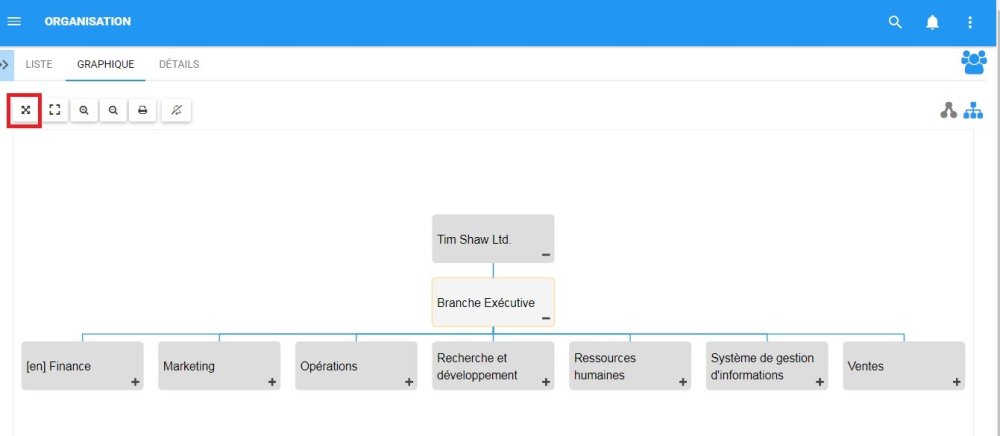Screen dimensions: 1000x436
Task: Switch to the LISTE tab
Action: 39,64
